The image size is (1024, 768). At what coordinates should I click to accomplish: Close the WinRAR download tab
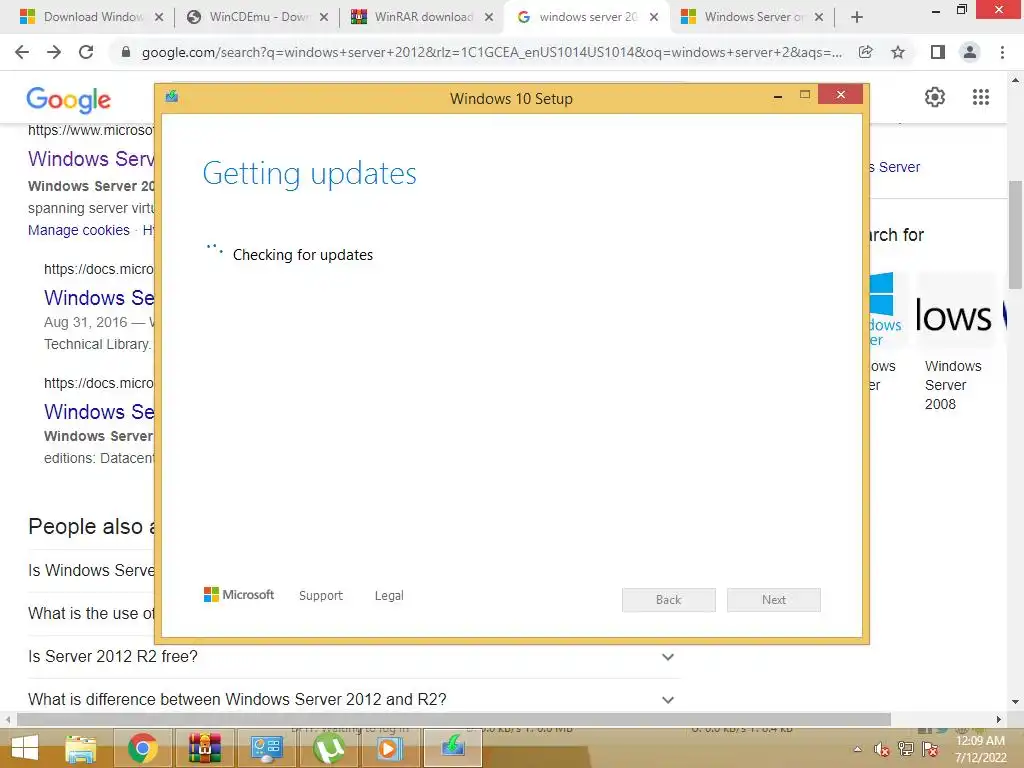[488, 18]
